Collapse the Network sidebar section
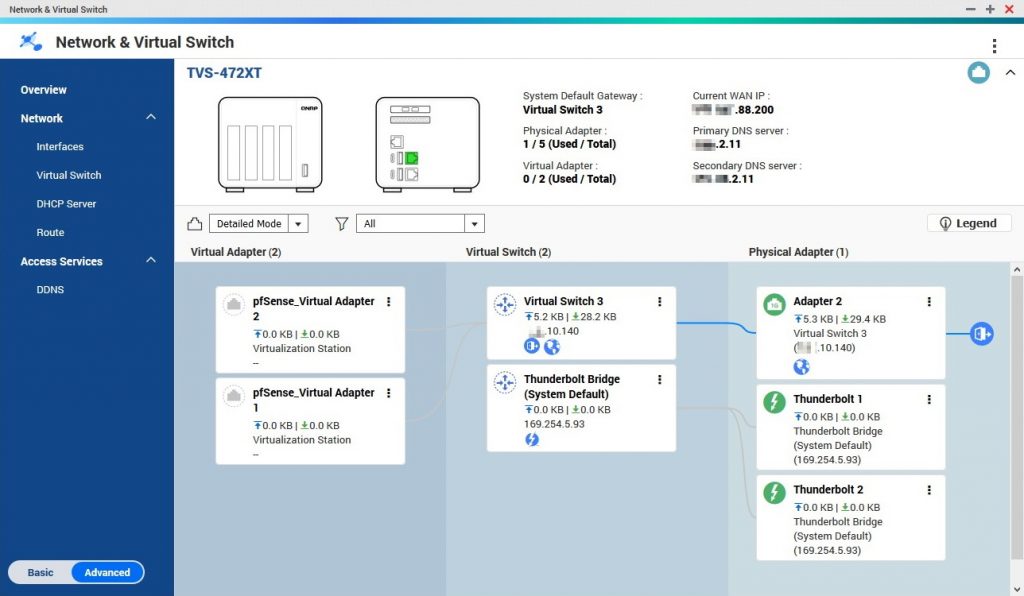Screen dimensions: 1024x596 (151, 118)
